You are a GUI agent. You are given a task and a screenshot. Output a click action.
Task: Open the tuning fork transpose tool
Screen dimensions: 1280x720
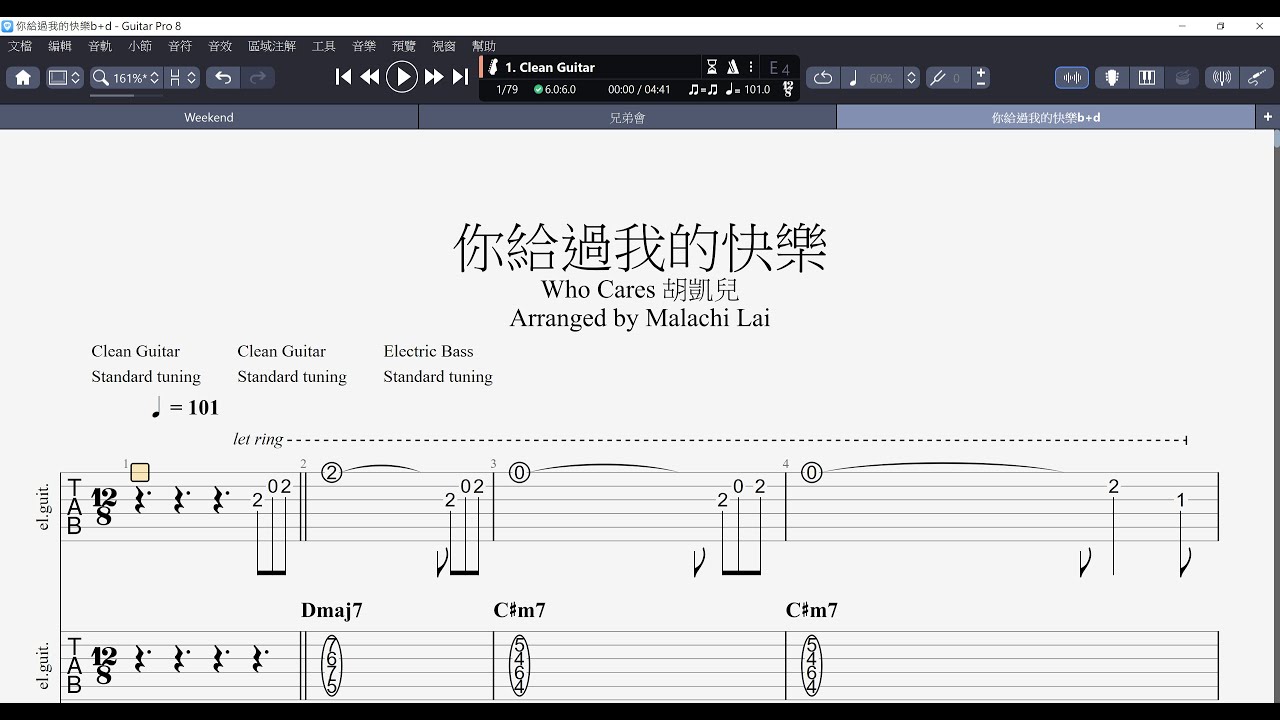click(937, 78)
